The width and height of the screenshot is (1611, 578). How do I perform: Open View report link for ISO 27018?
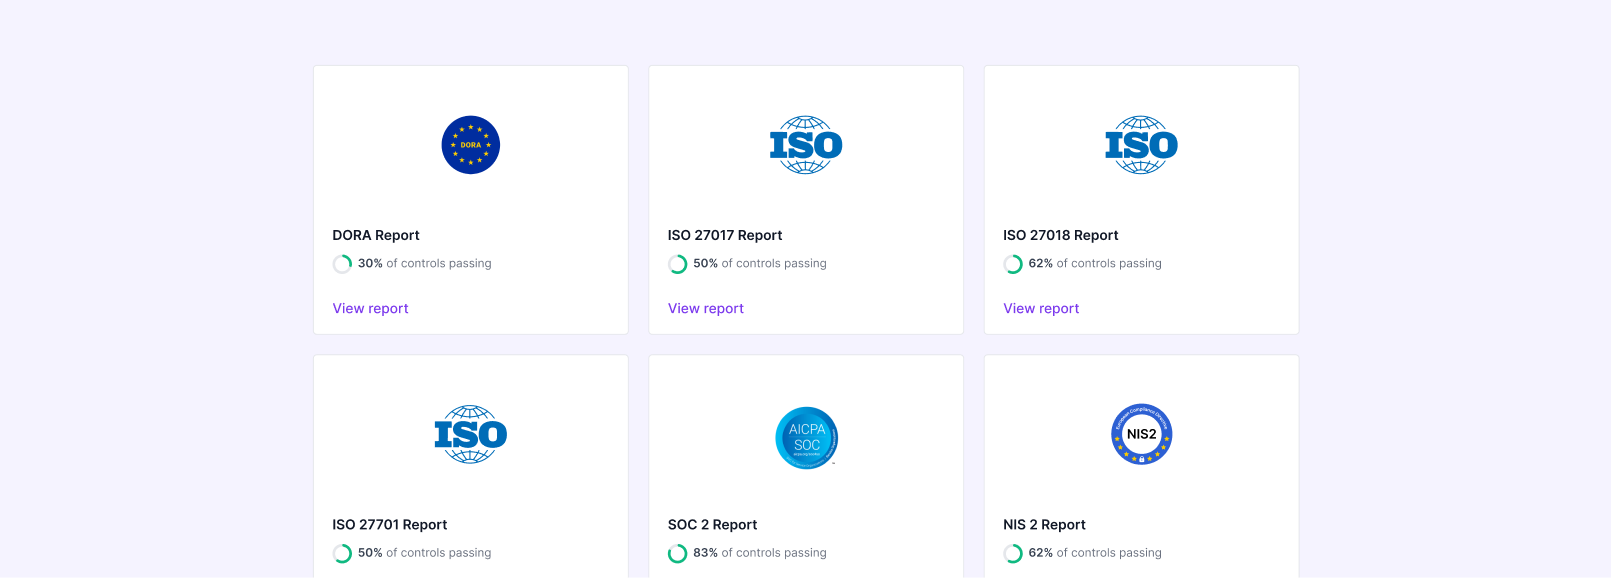[x=1041, y=308]
